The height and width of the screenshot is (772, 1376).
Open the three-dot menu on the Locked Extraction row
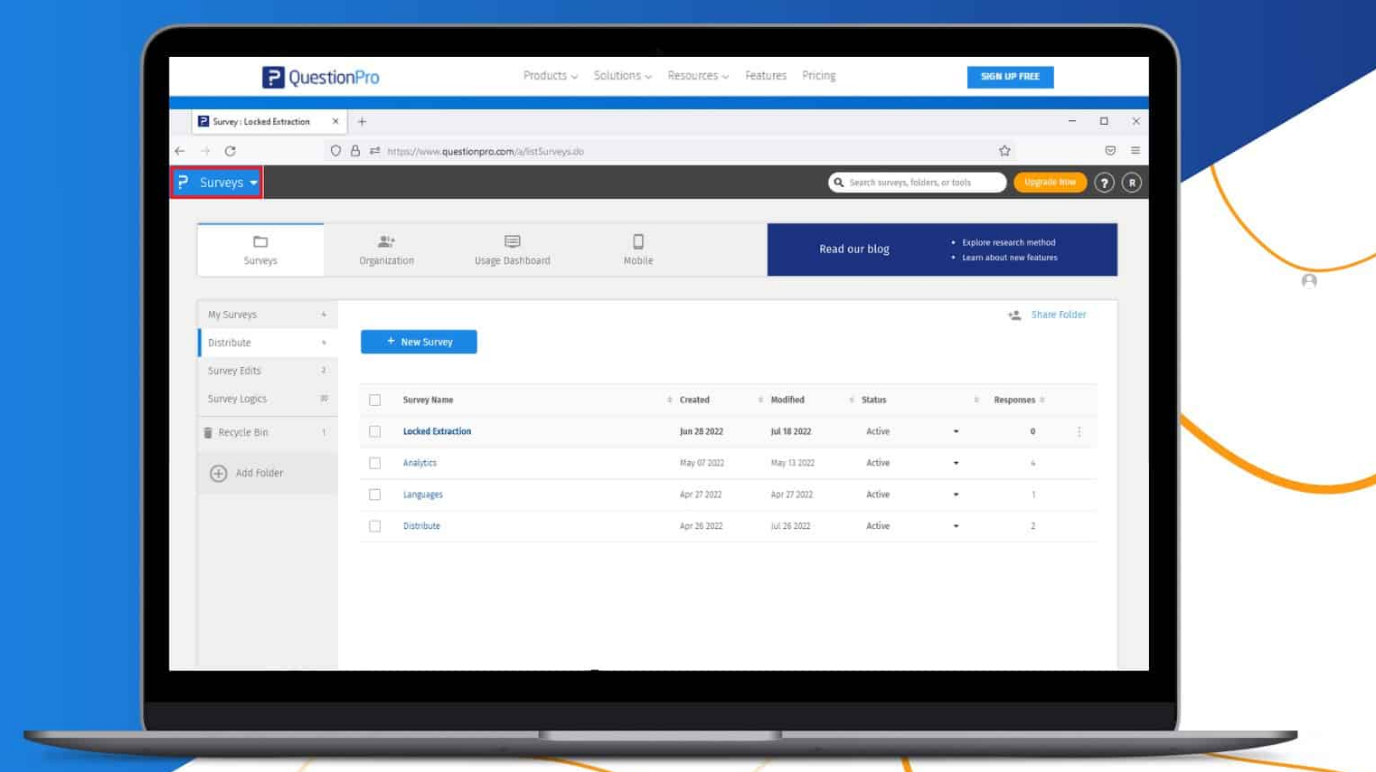pos(1079,432)
